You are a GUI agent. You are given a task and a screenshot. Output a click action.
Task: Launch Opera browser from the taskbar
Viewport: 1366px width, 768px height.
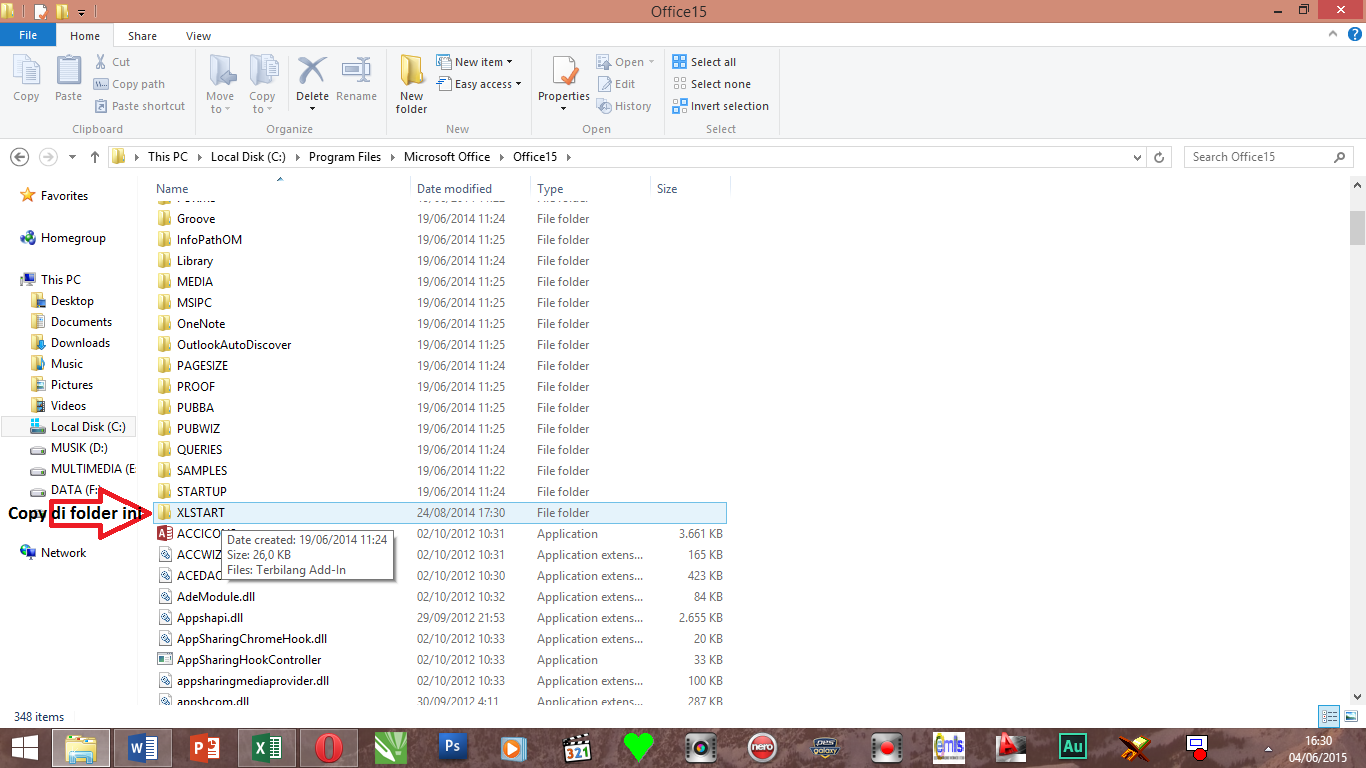click(x=328, y=748)
